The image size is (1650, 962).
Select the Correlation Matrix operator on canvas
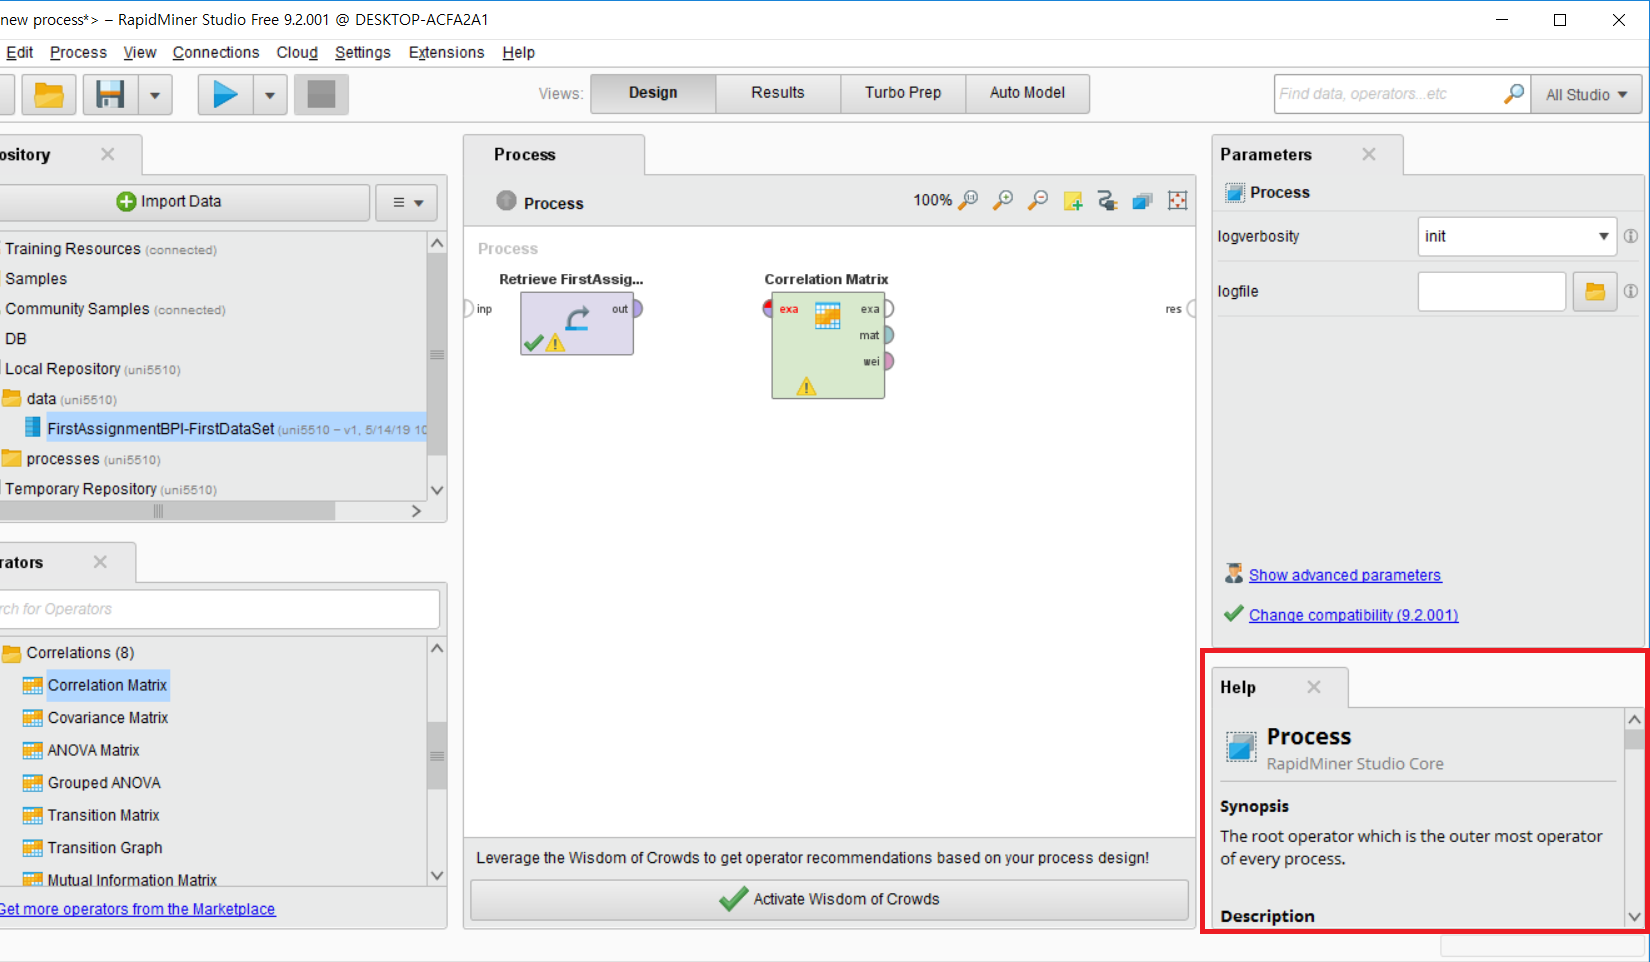pos(828,345)
